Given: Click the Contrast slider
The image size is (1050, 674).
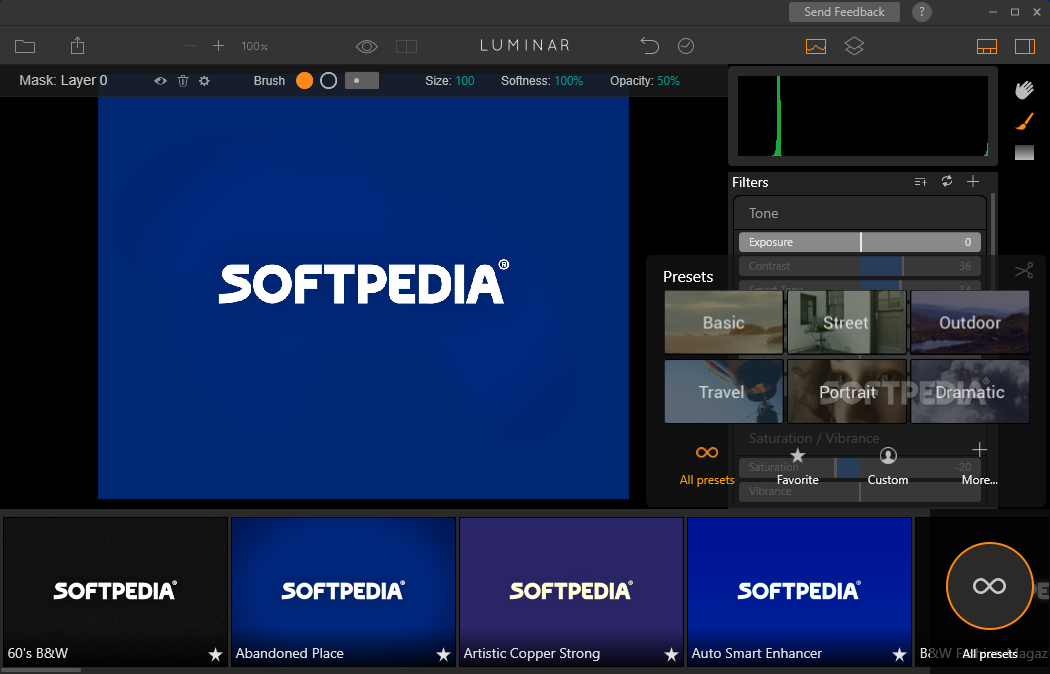Looking at the screenshot, I should click(860, 266).
